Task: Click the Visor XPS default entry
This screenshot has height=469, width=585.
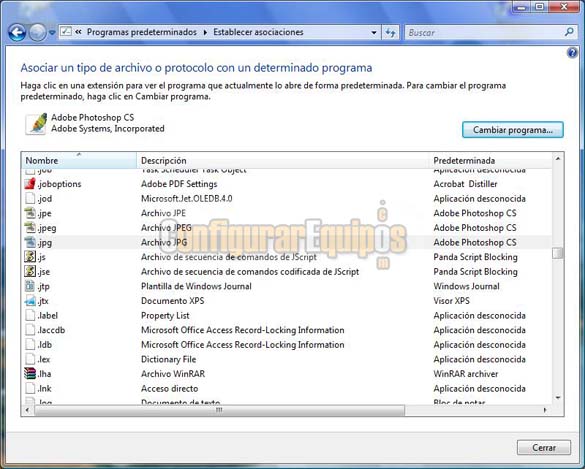Action: pos(451,301)
